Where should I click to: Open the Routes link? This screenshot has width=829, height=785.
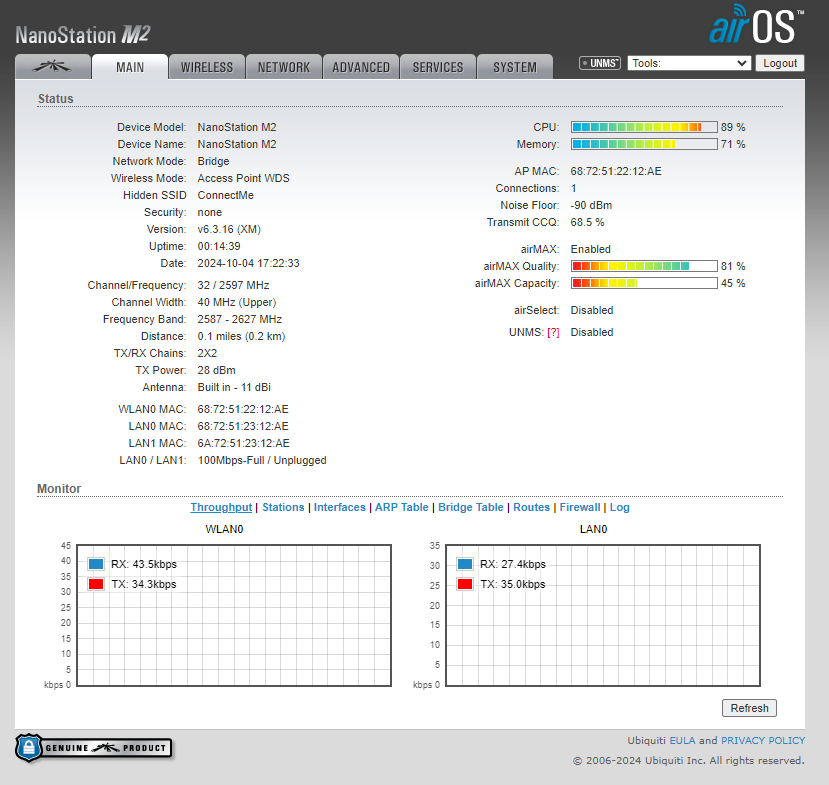point(531,507)
